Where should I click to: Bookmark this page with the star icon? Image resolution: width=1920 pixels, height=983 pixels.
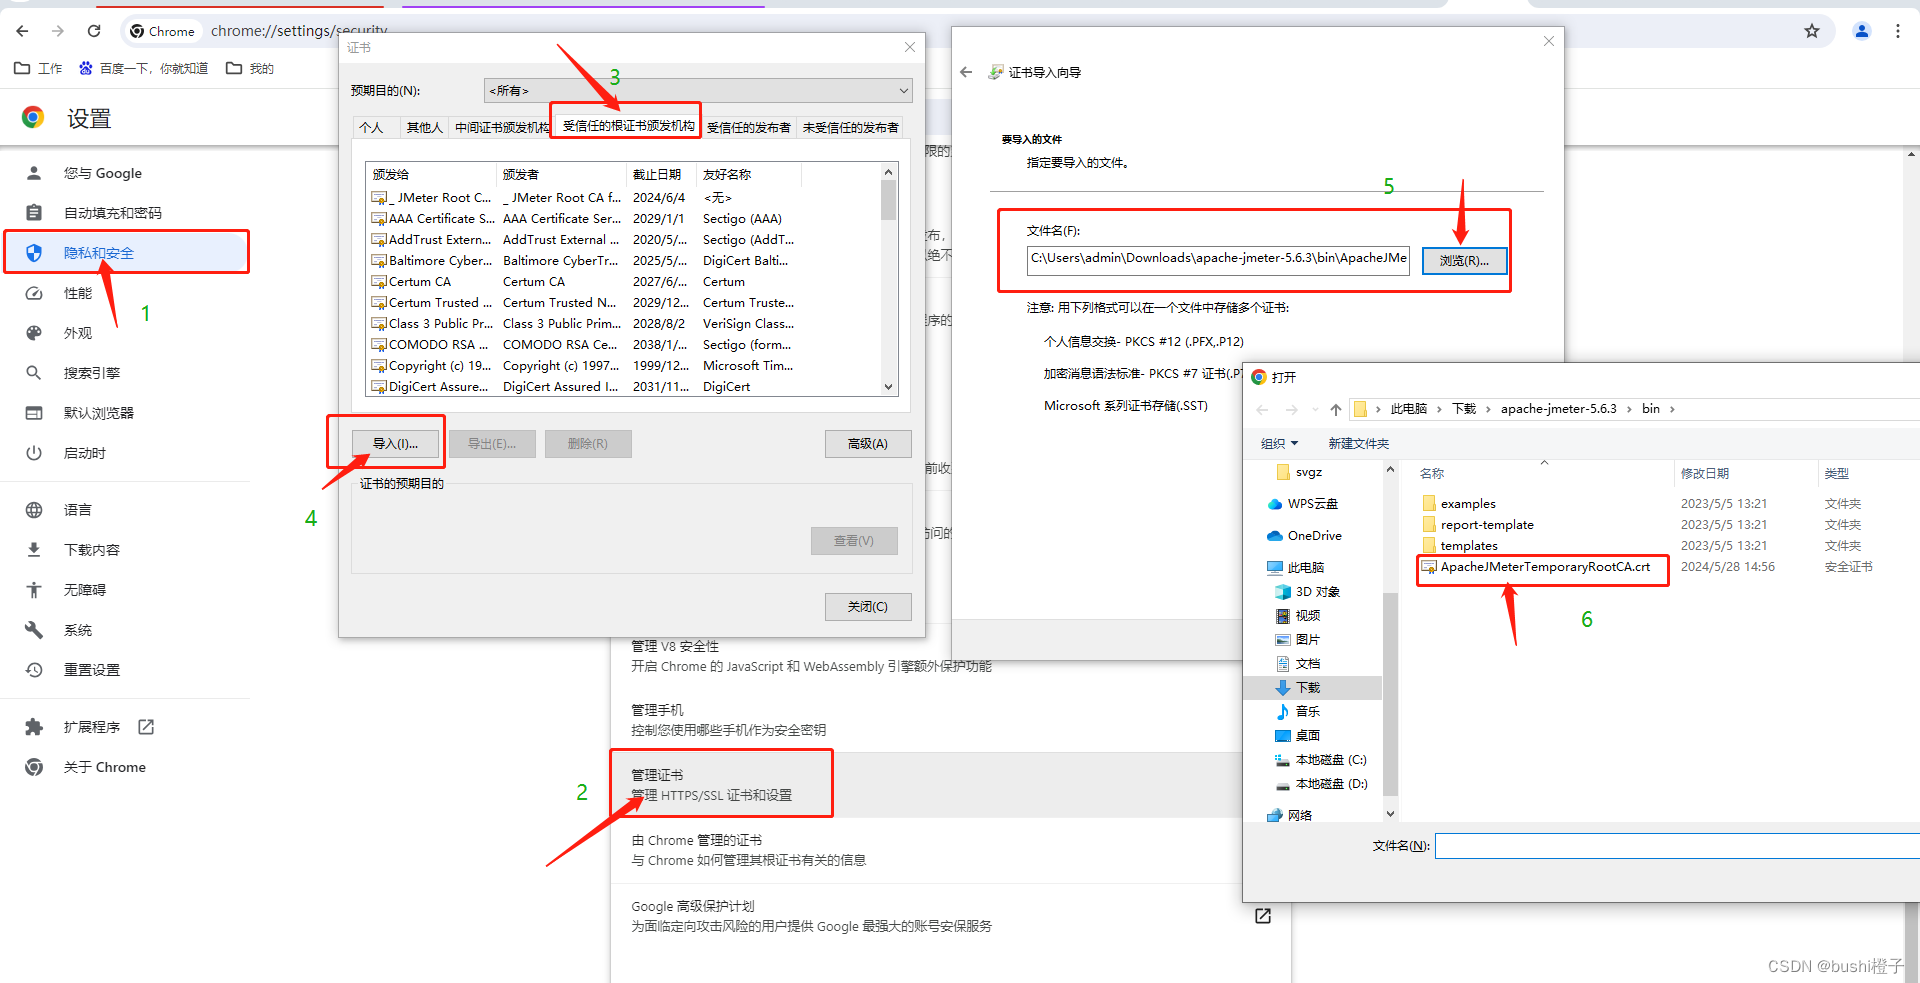click(x=1812, y=31)
